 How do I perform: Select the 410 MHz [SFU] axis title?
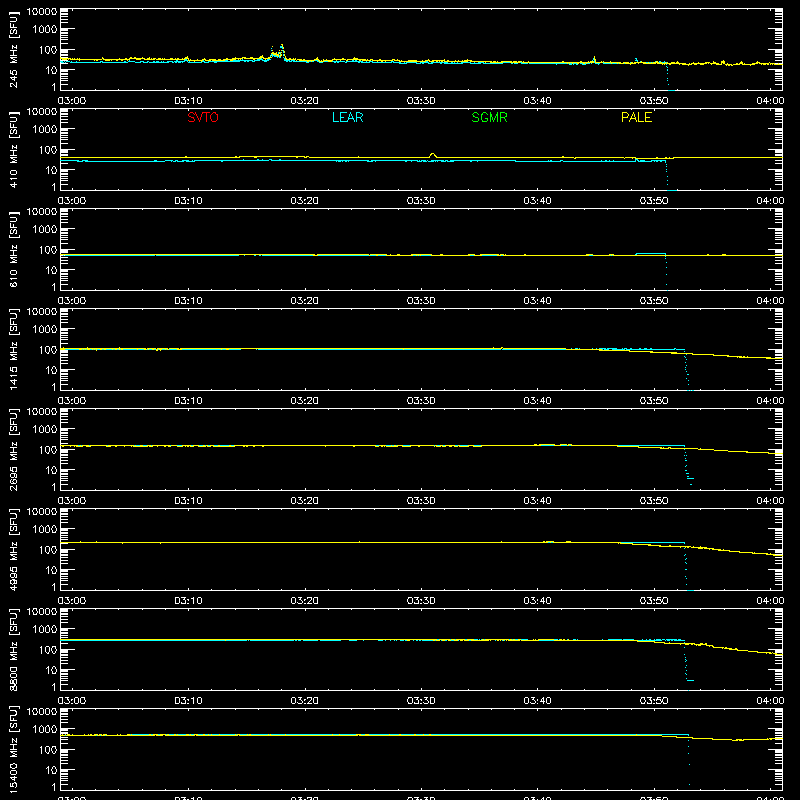14,149
